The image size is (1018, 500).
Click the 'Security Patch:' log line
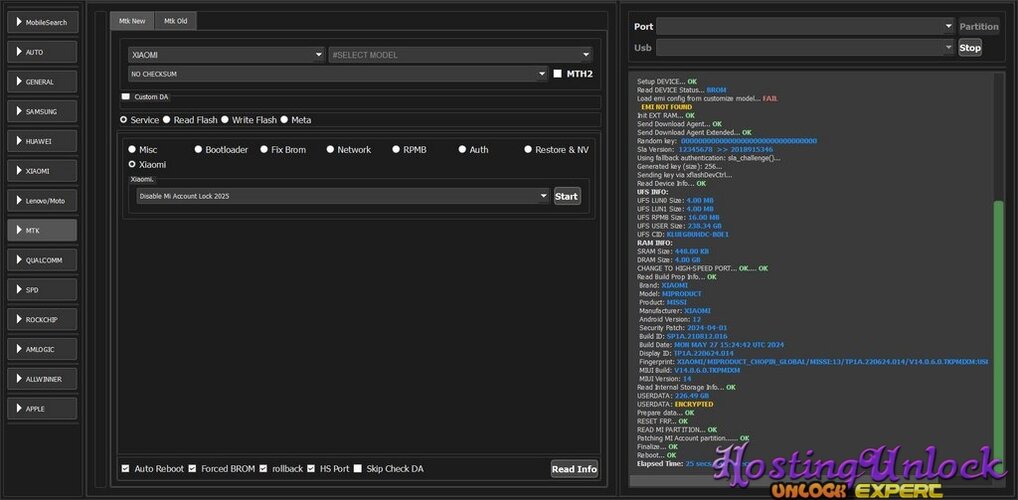pyautogui.click(x=683, y=328)
